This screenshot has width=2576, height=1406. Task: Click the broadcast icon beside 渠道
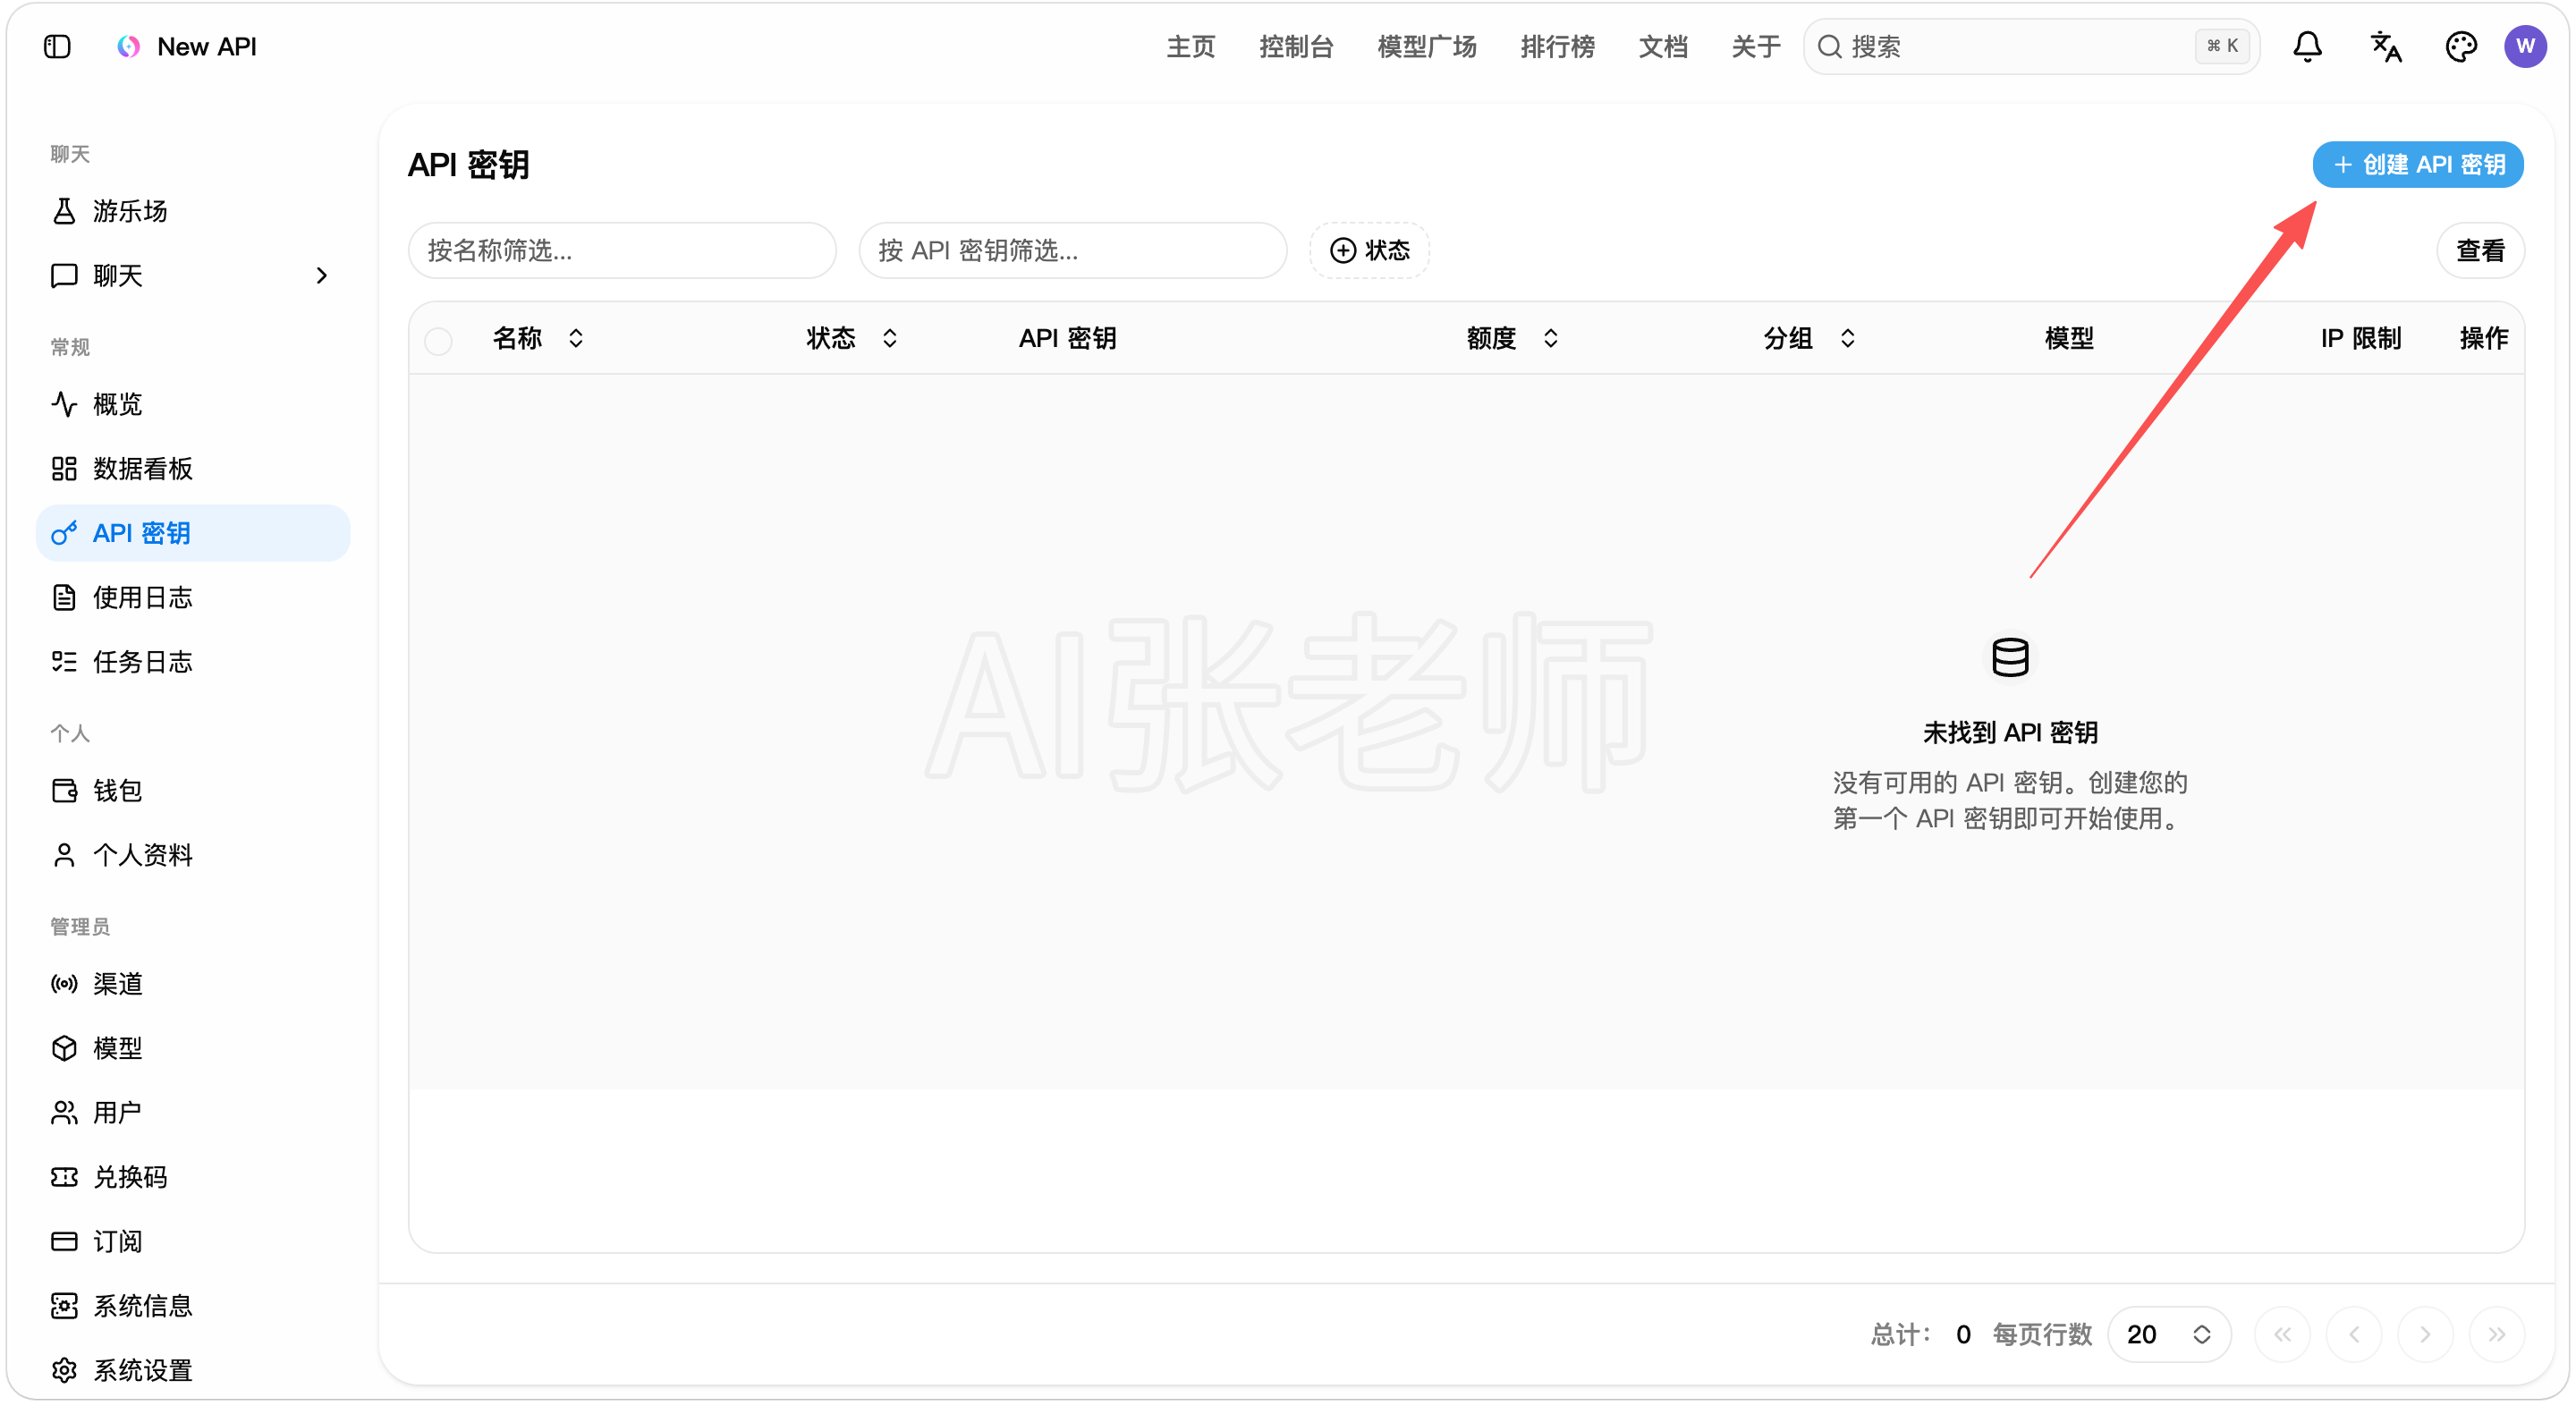[64, 984]
